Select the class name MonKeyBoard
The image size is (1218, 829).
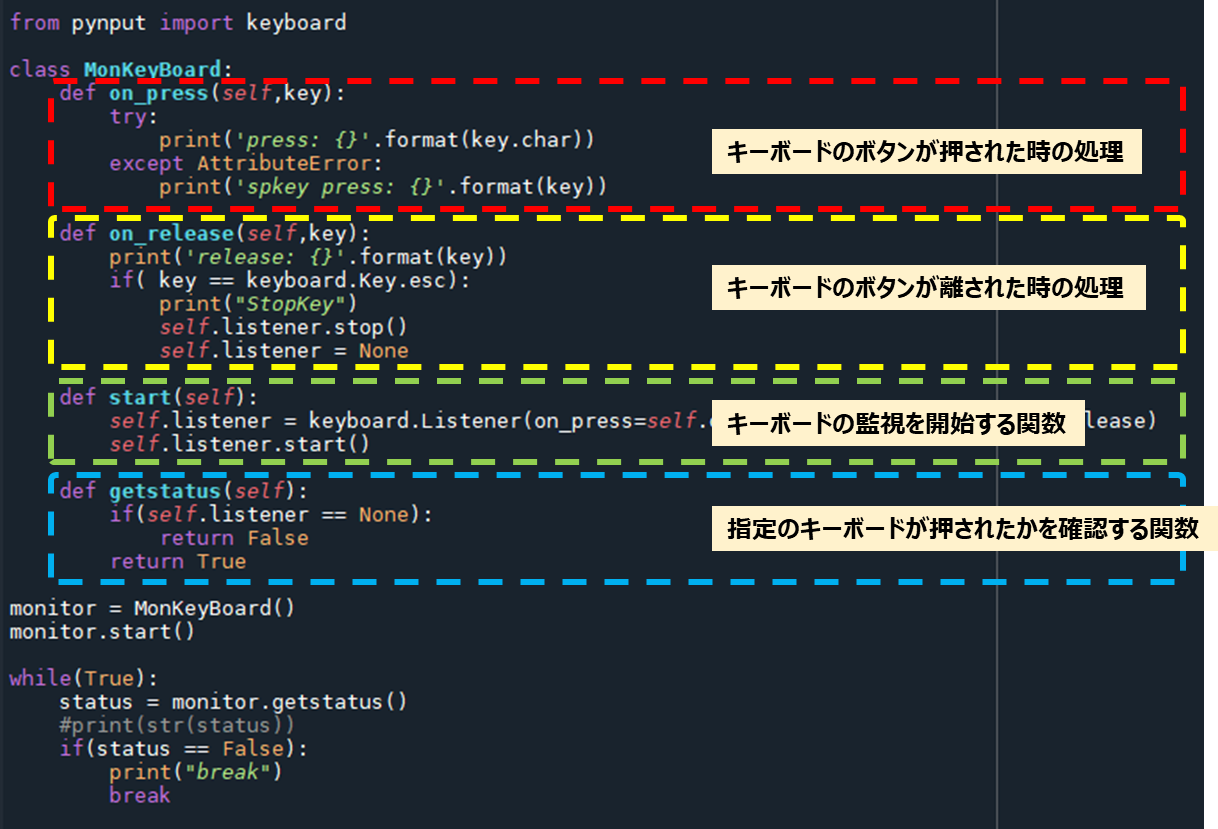[154, 70]
